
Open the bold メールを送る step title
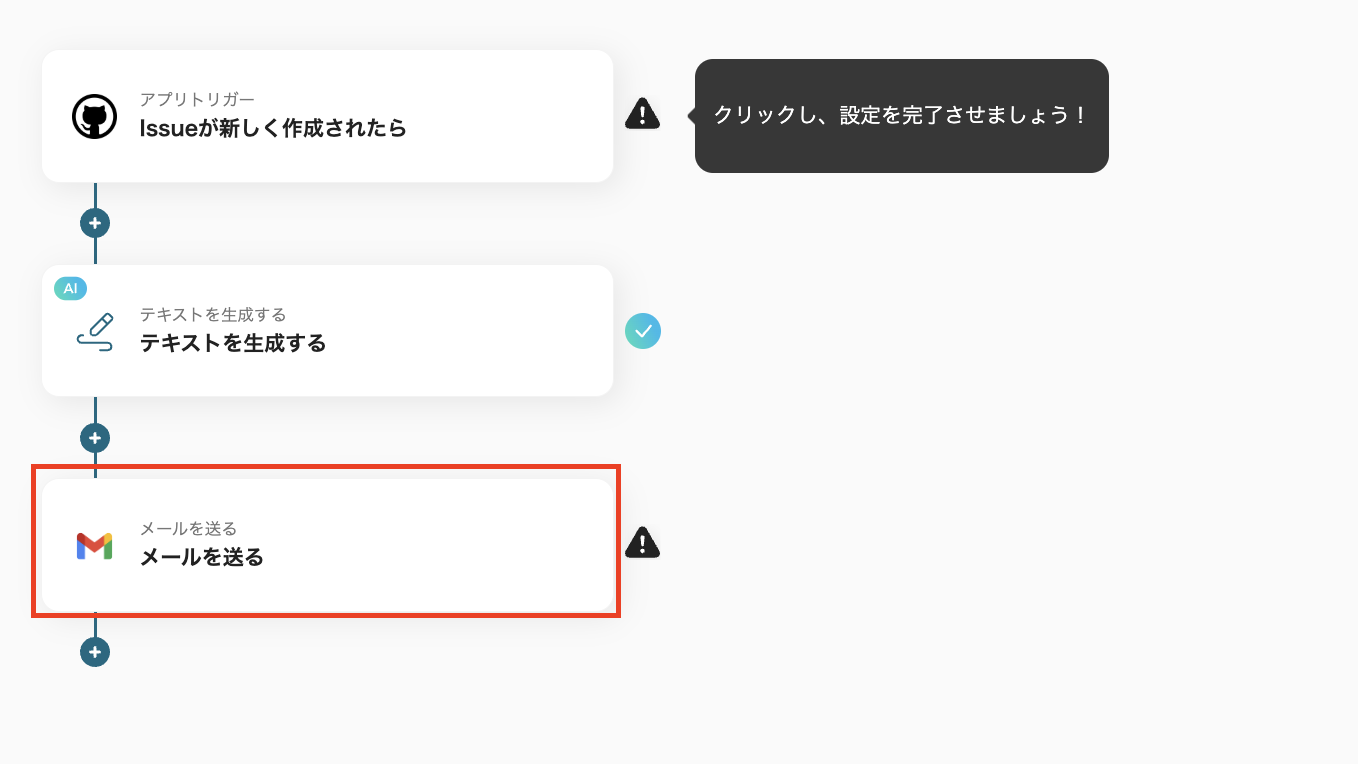coord(202,557)
